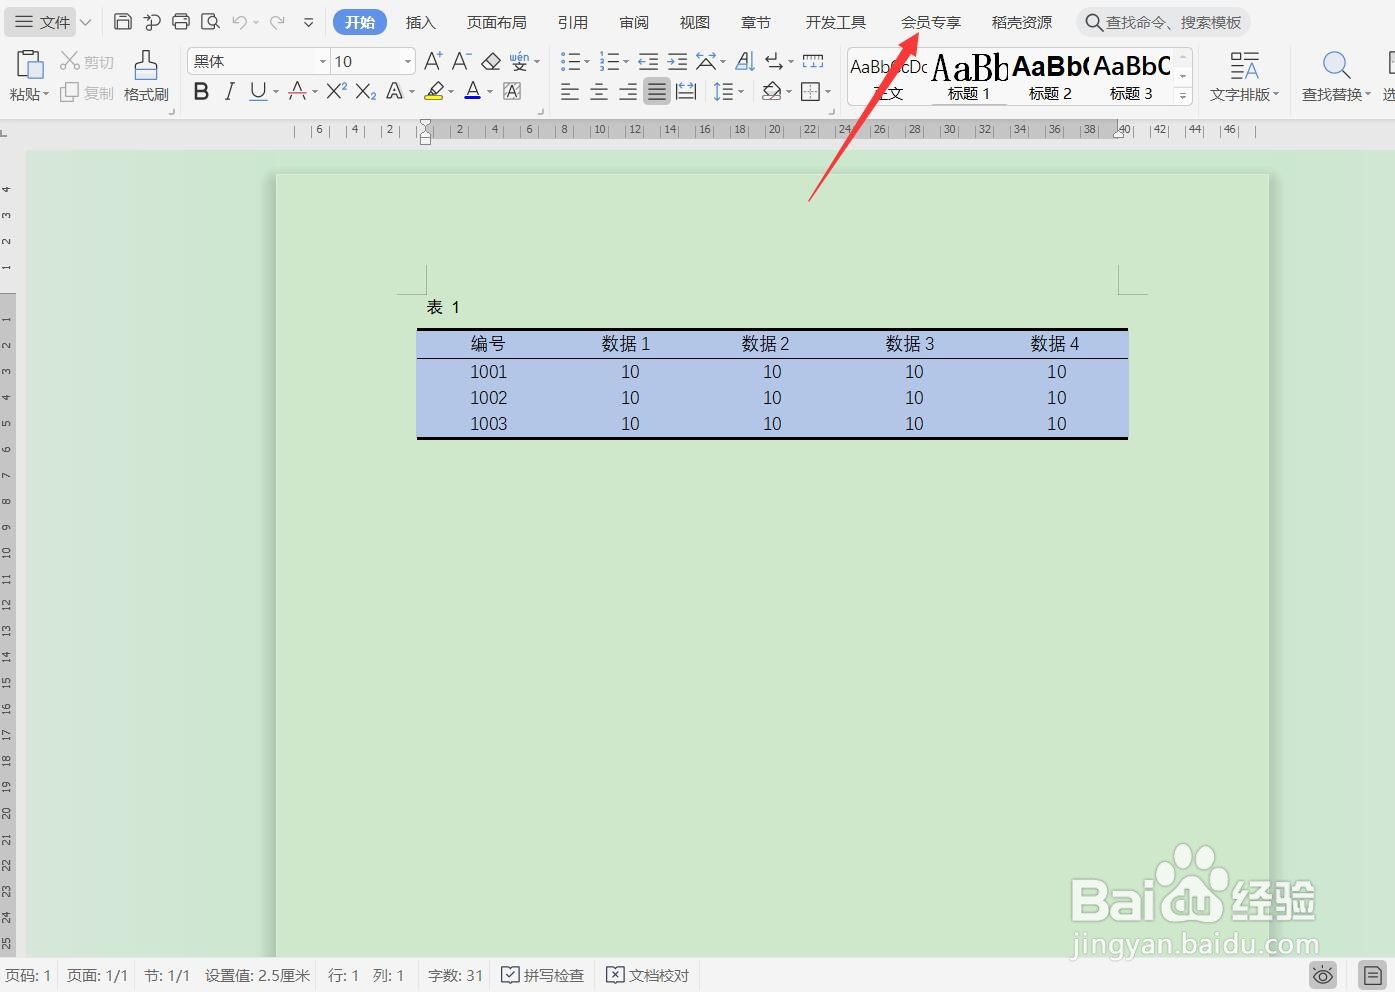Image resolution: width=1395 pixels, height=992 pixels.
Task: Click the export-to-PDF icon beside the Save icon
Action: (x=152, y=21)
